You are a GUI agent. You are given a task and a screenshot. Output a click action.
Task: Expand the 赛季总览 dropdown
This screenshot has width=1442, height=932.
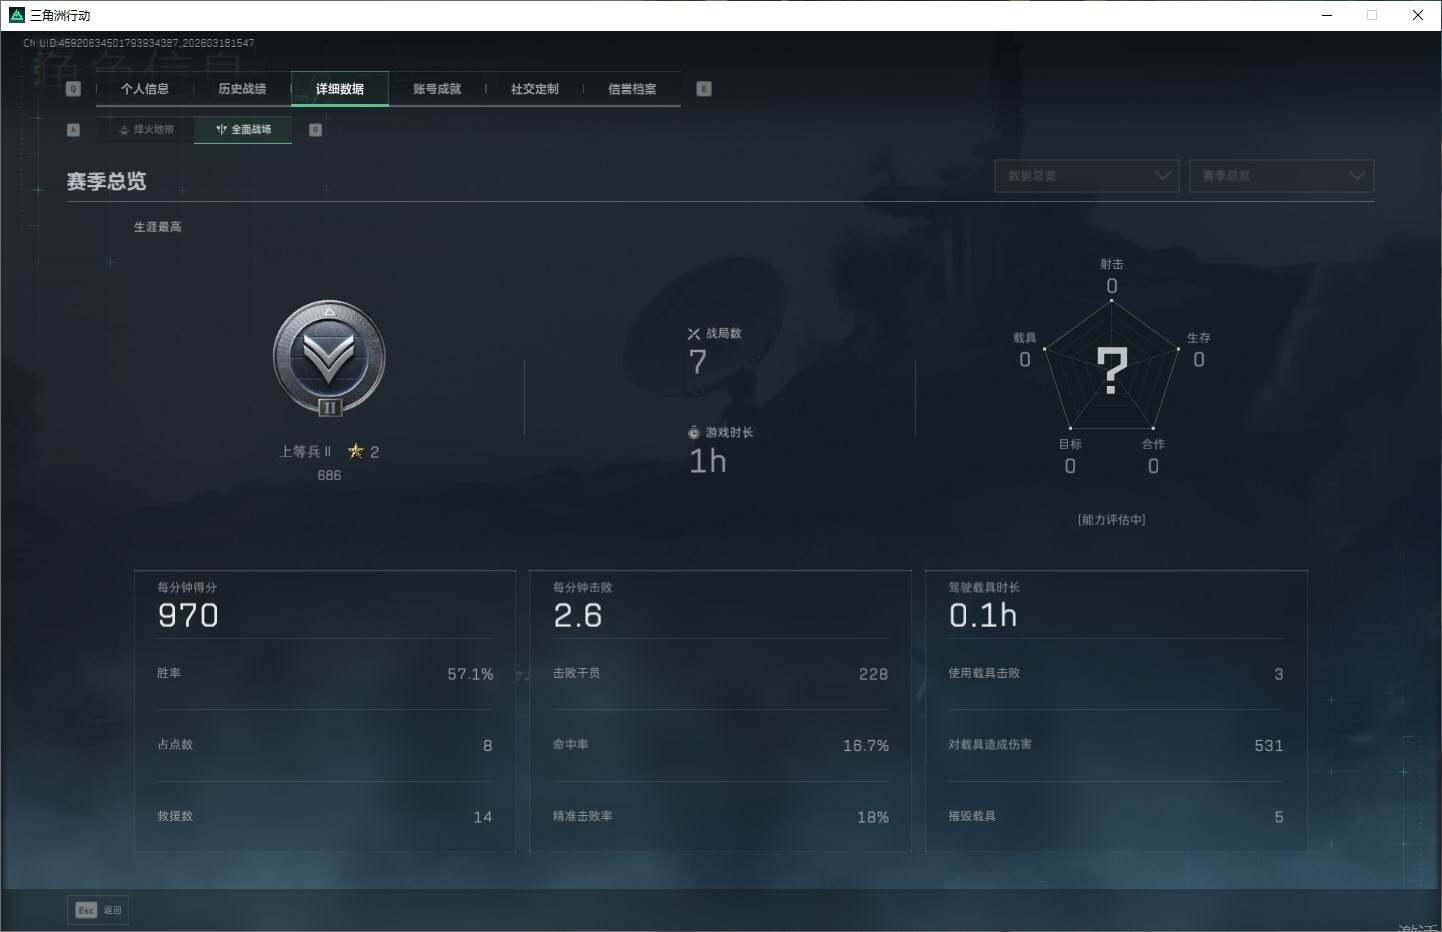(x=1281, y=176)
